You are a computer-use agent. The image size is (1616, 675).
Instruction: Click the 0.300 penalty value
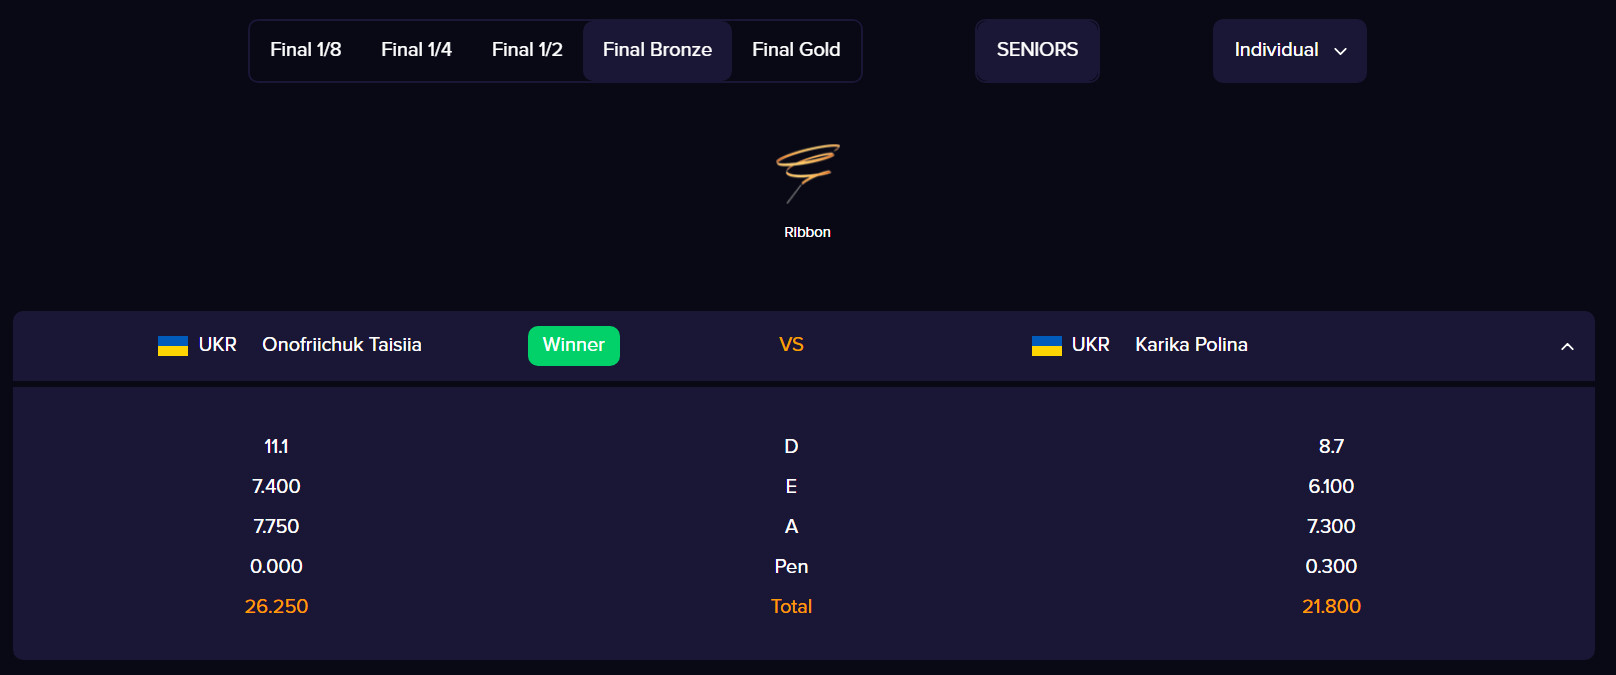(x=1331, y=566)
